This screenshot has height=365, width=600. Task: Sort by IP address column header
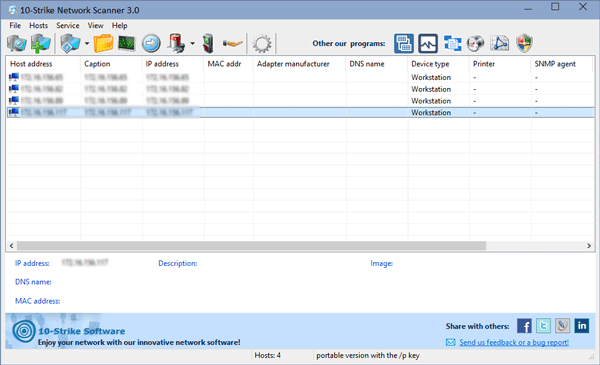tap(173, 64)
